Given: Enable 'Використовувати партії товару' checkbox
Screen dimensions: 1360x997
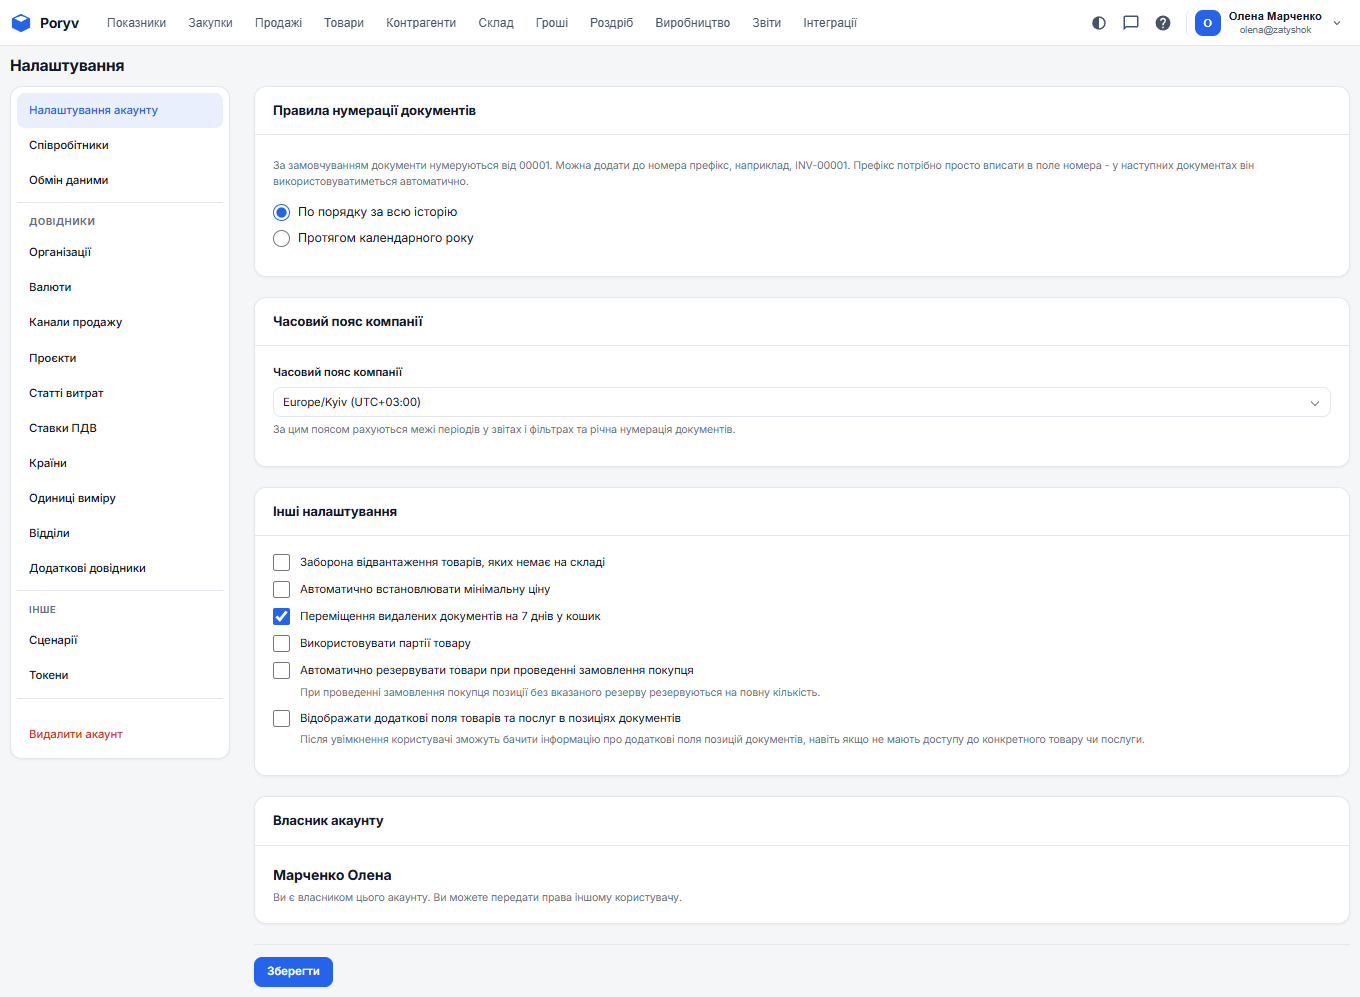Looking at the screenshot, I should 282,643.
